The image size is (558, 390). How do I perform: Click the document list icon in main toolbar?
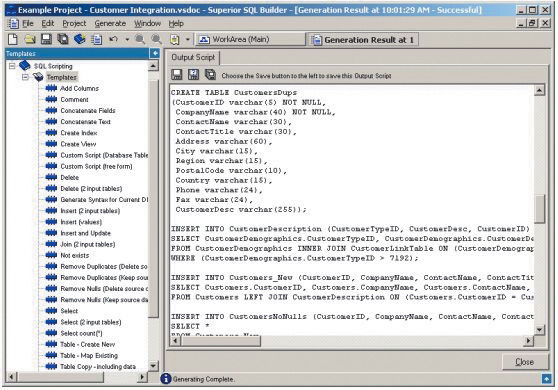(x=96, y=39)
